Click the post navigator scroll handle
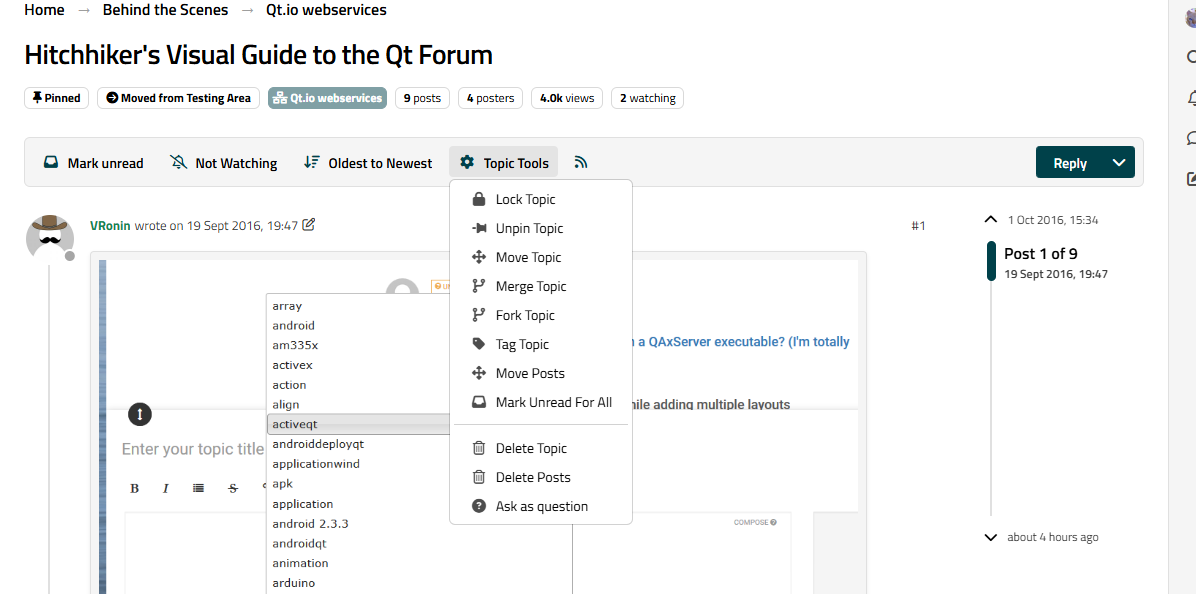 point(991,261)
